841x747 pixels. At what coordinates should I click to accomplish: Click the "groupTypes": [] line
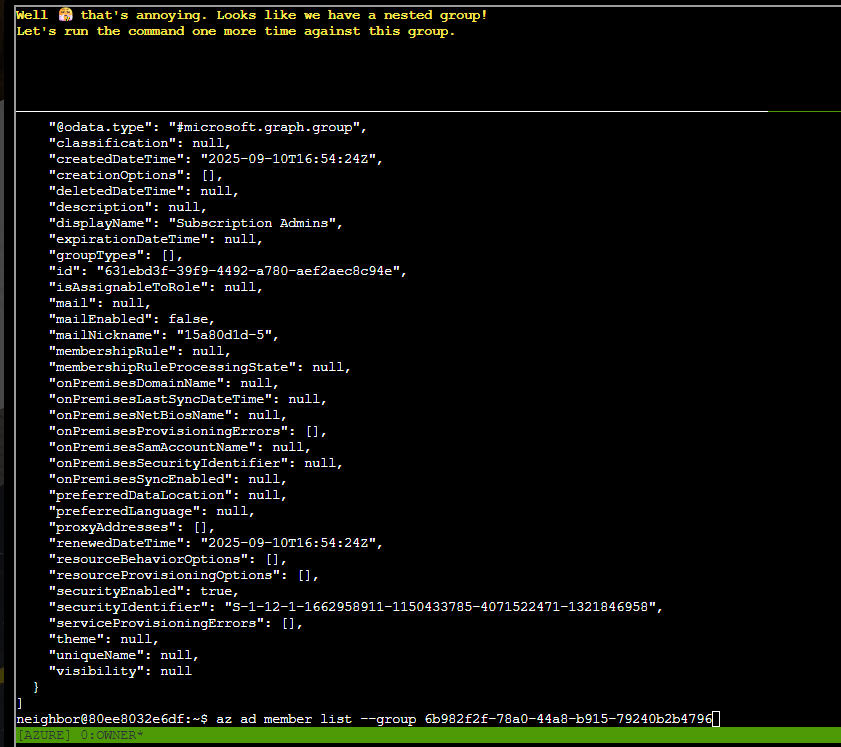[x=116, y=255]
